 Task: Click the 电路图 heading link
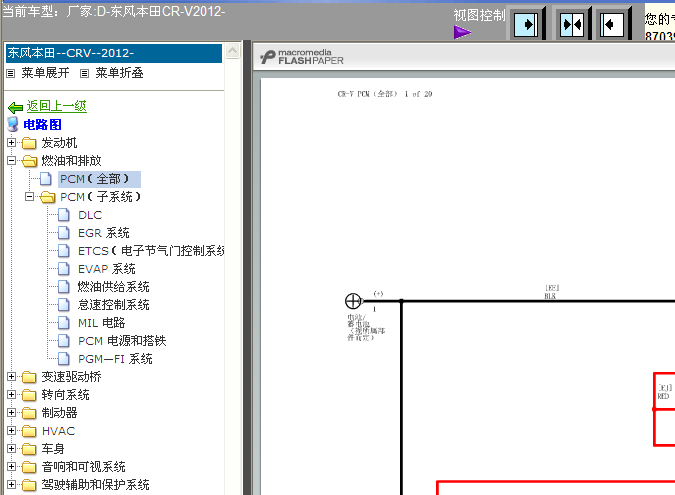(42, 125)
